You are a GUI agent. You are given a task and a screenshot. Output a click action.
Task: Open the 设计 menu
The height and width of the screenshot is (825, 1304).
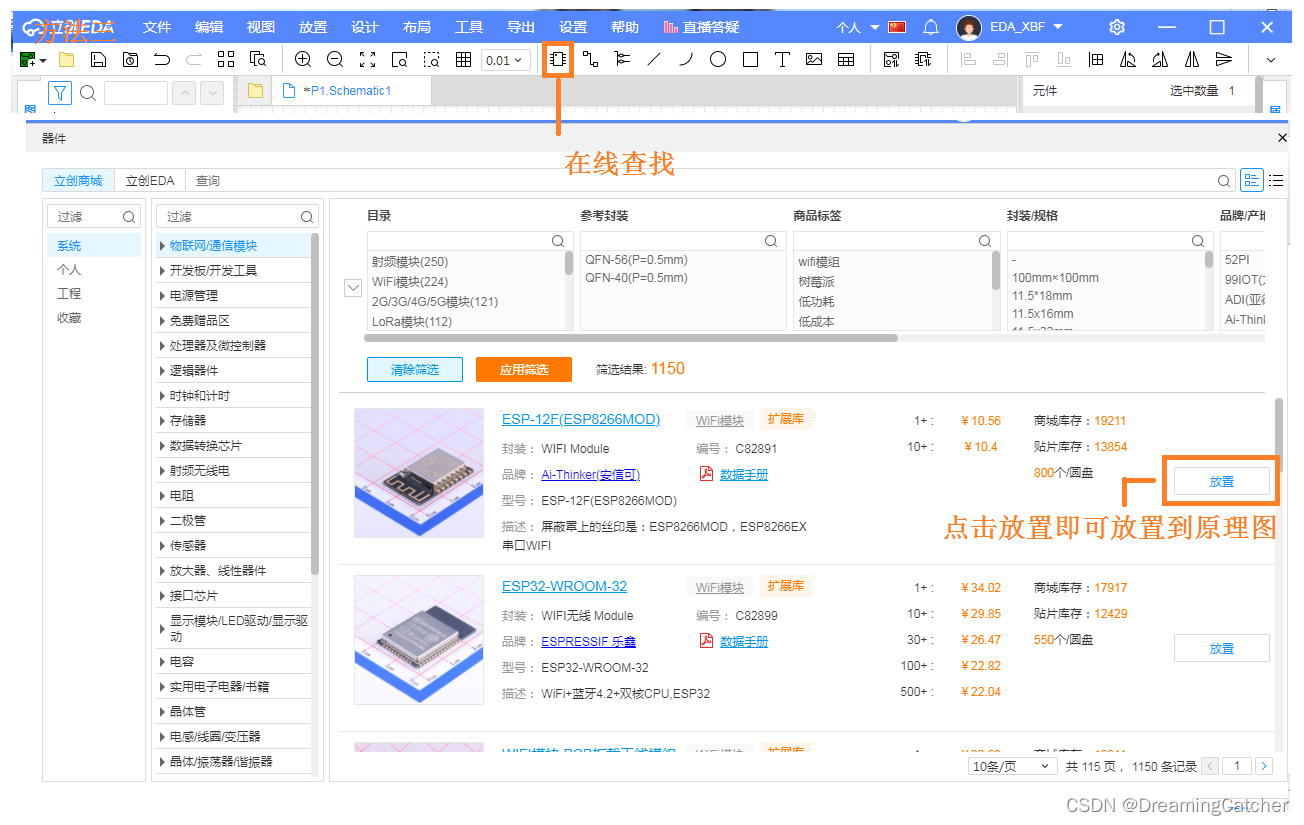(365, 27)
